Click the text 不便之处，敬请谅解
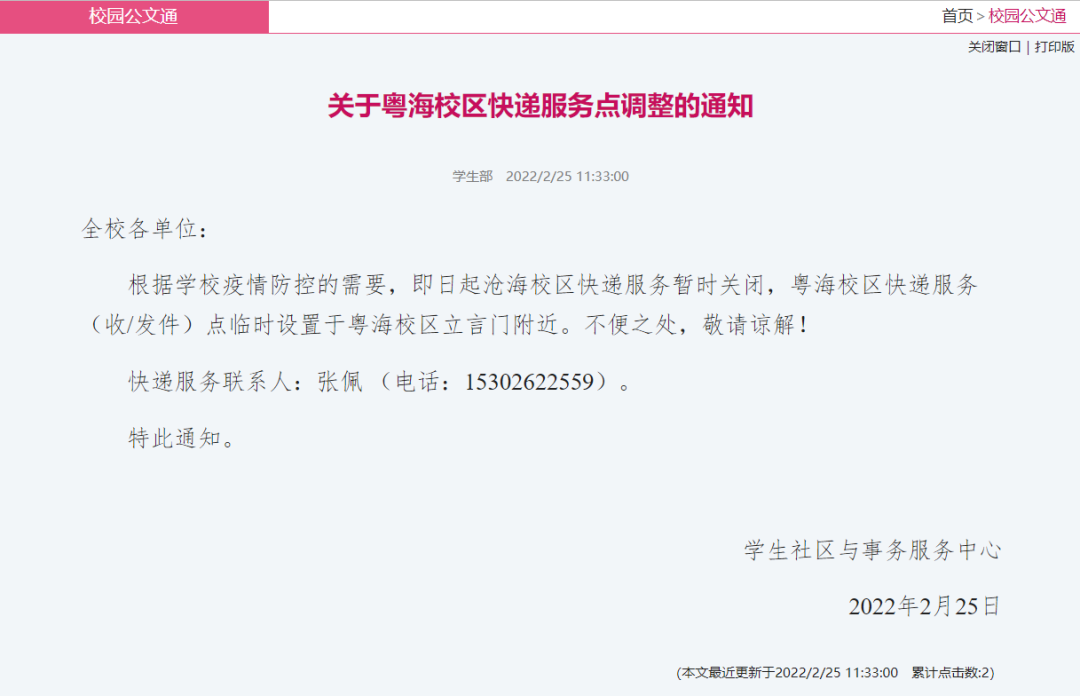 696,325
